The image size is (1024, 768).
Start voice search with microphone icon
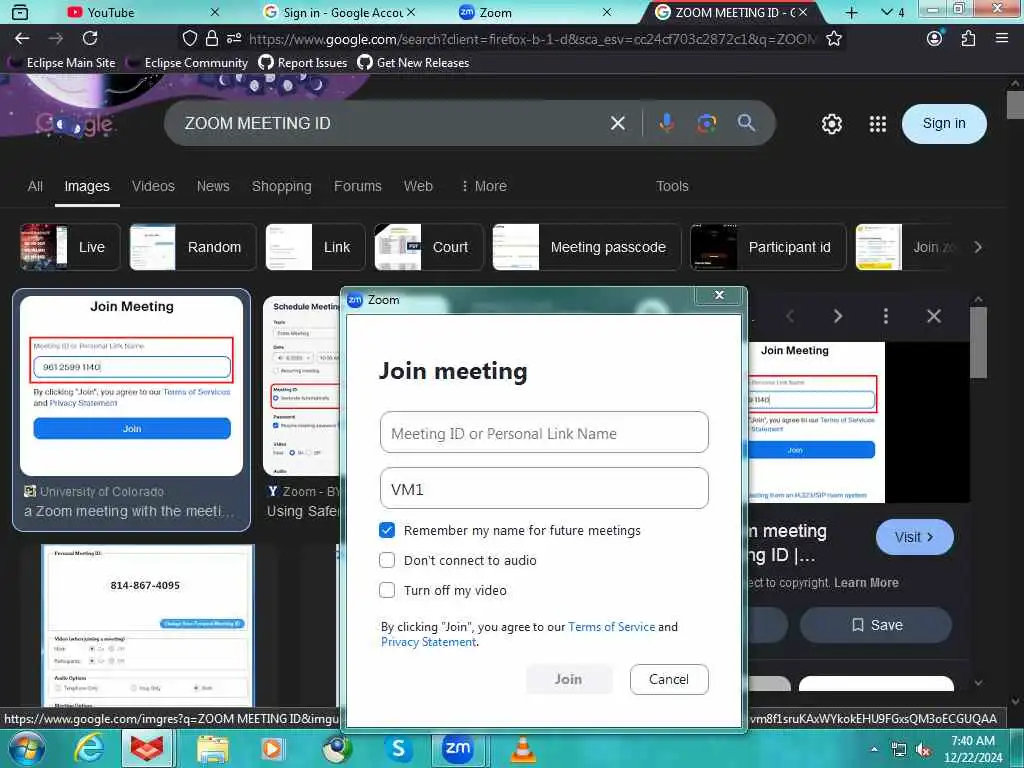[x=666, y=123]
